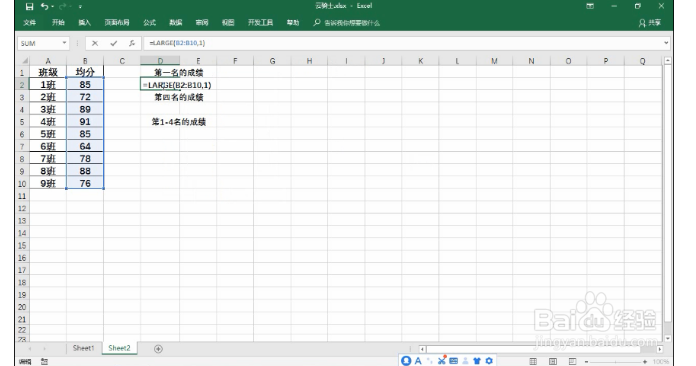Open the 文件 menu

click(x=30, y=23)
